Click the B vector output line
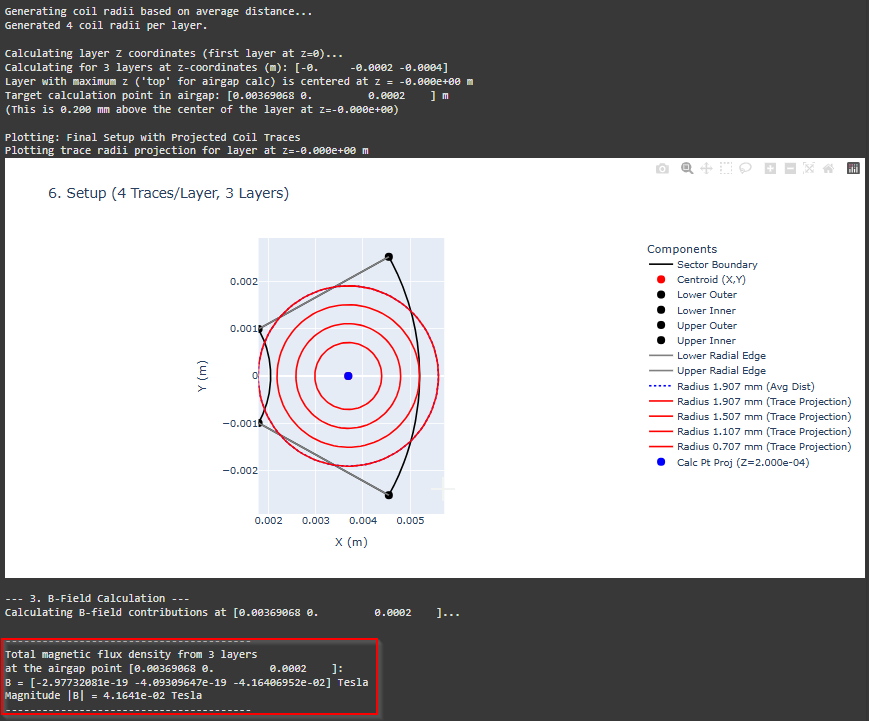 187,682
